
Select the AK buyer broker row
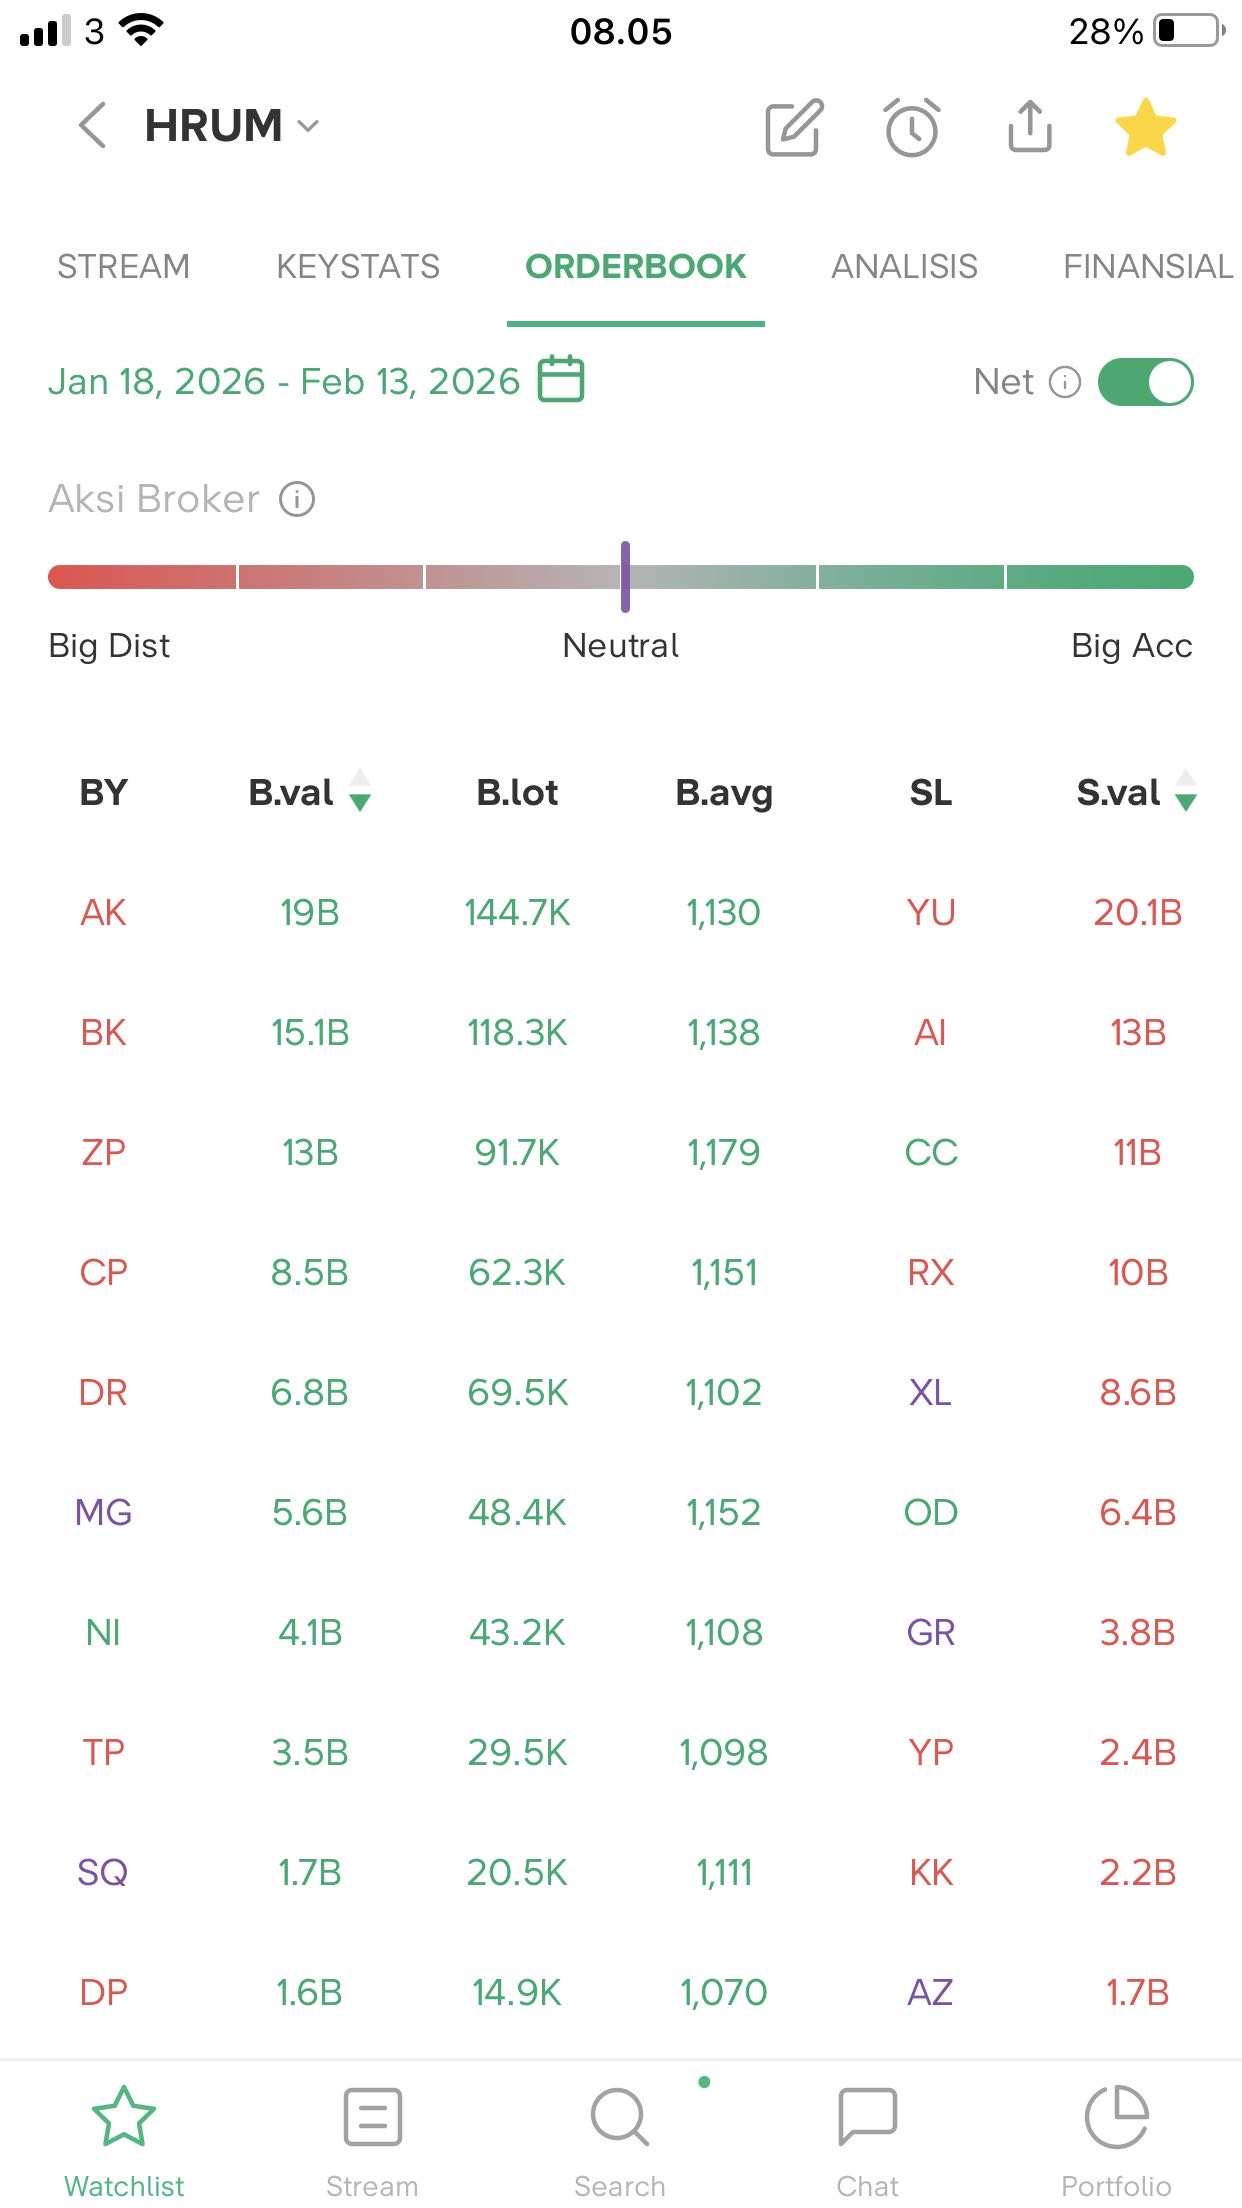click(104, 912)
